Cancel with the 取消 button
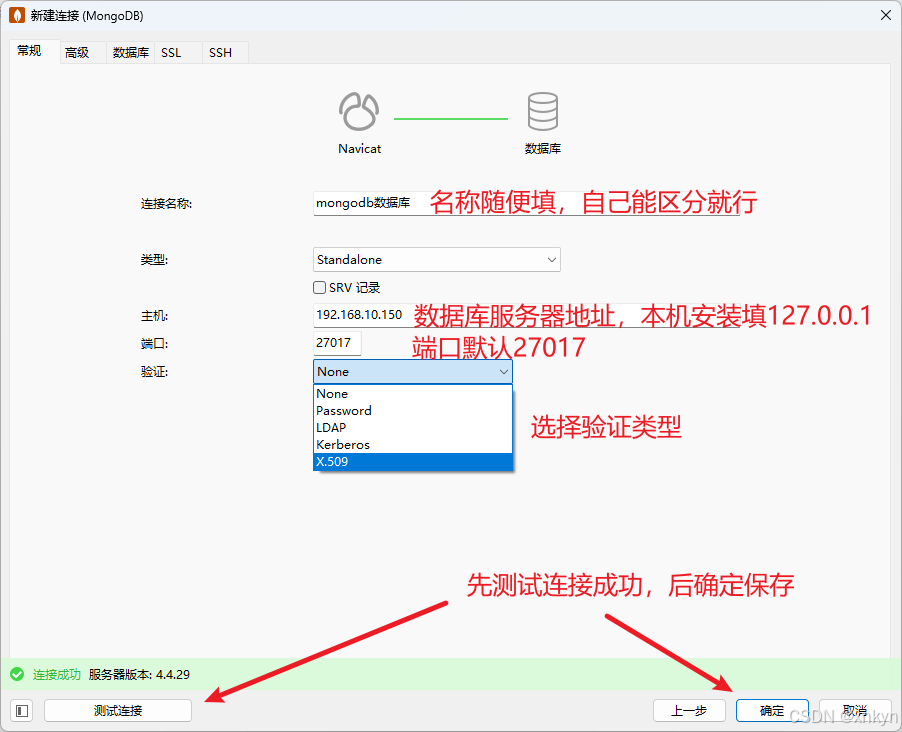The image size is (902, 732). [855, 711]
